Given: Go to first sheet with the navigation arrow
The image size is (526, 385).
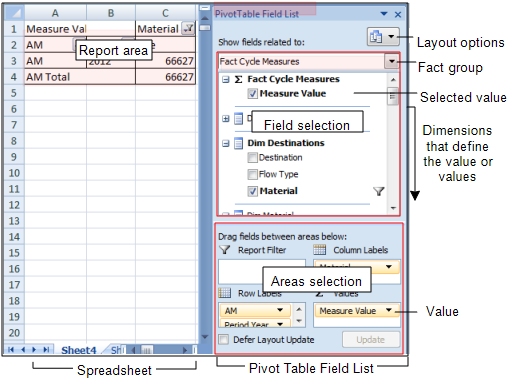Looking at the screenshot, I should 11,349.
